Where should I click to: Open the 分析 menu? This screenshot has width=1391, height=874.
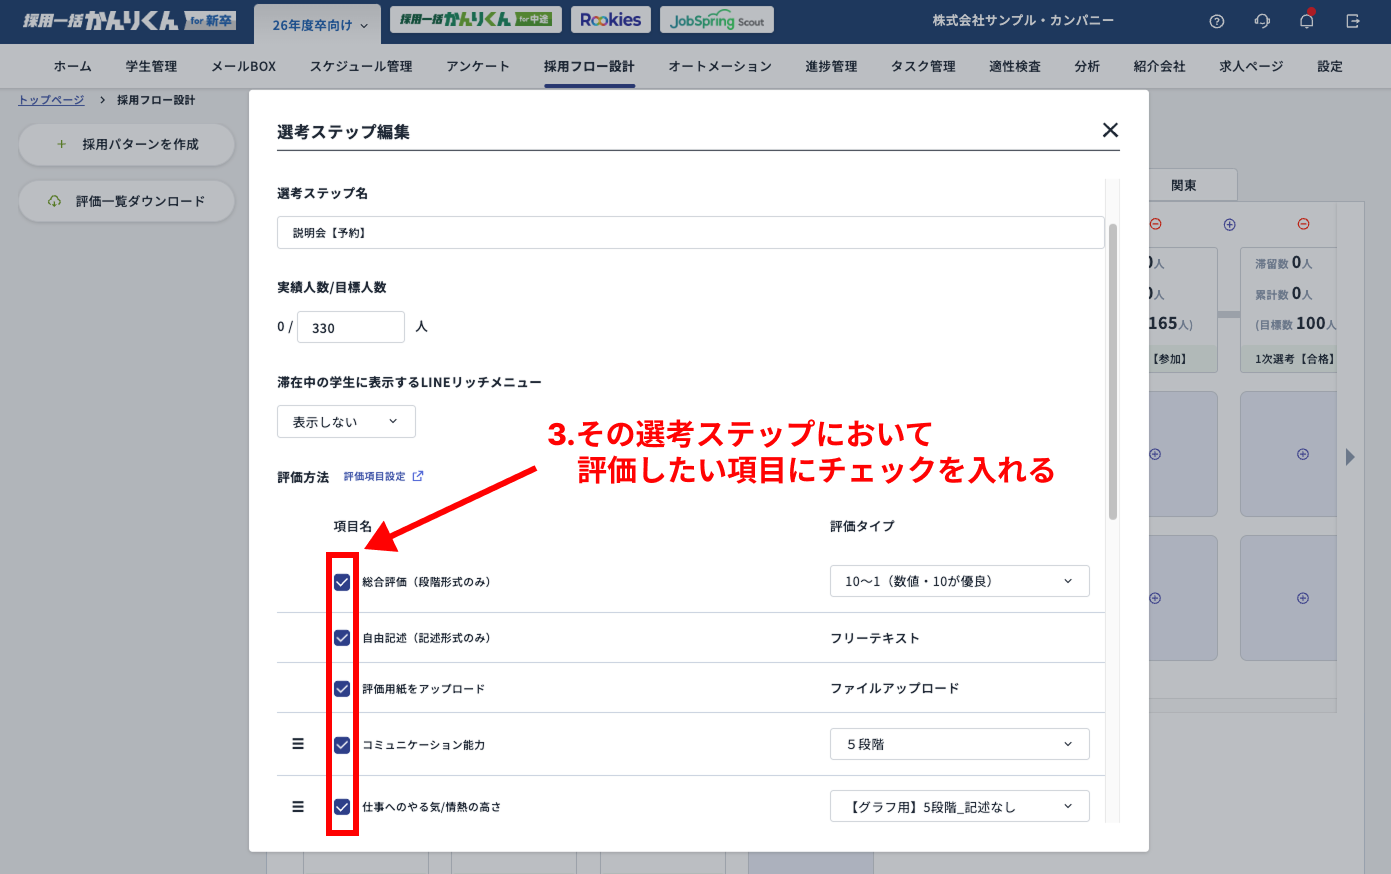click(x=1087, y=66)
